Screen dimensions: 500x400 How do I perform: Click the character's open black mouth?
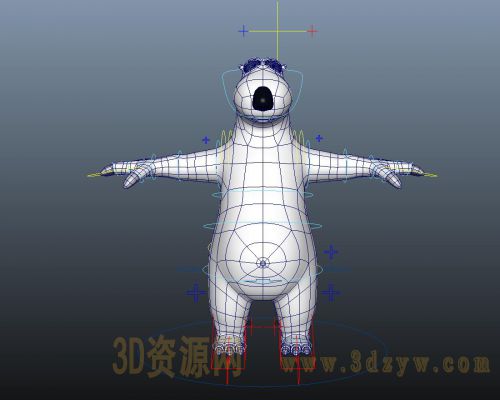click(263, 98)
